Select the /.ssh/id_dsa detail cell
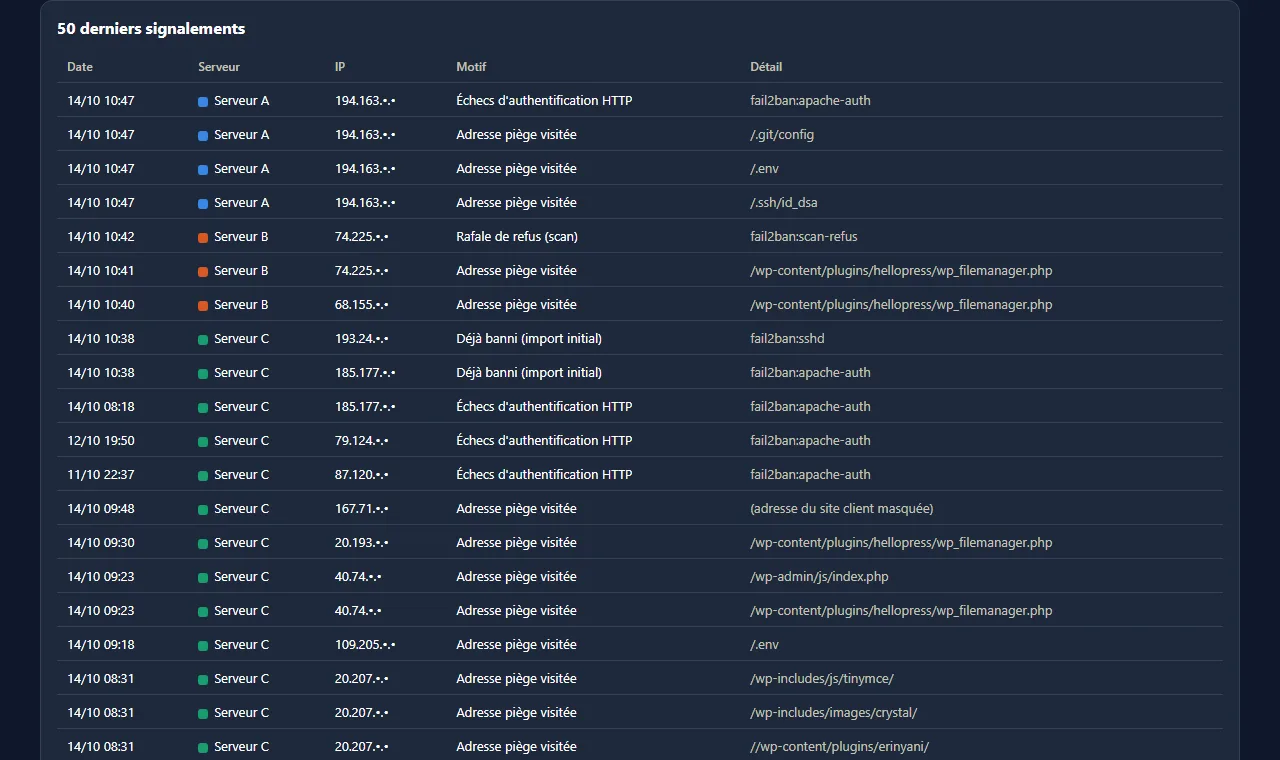This screenshot has width=1280, height=760. 784,203
